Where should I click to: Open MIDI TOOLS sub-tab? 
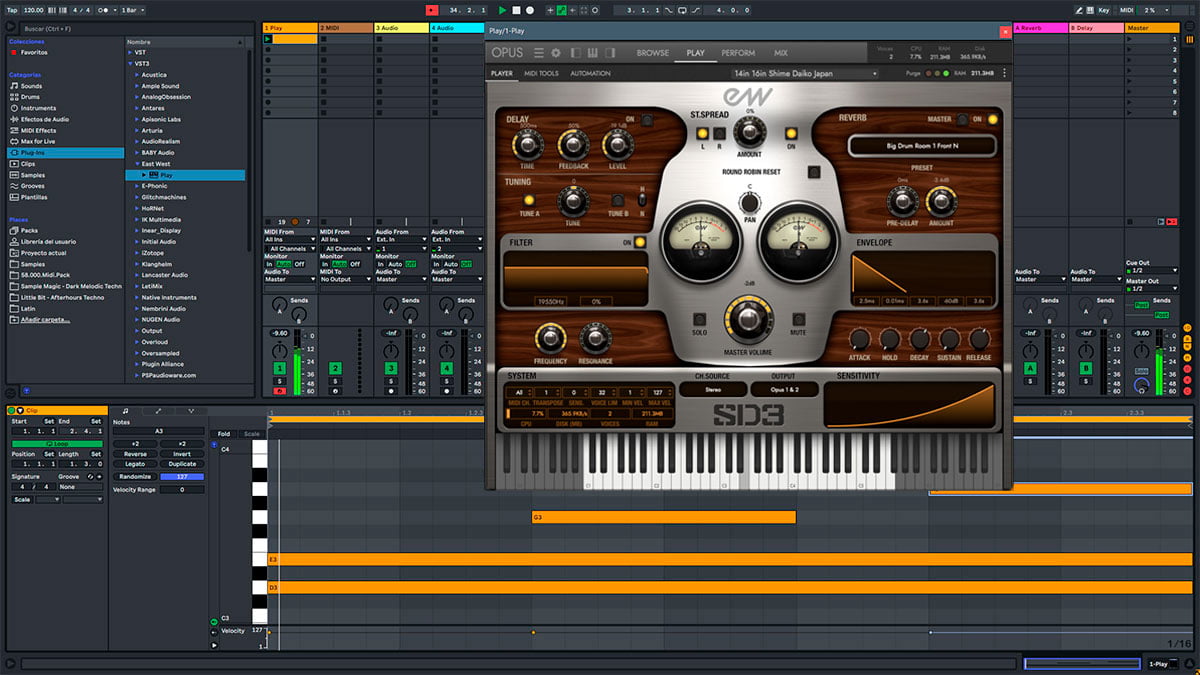[541, 73]
